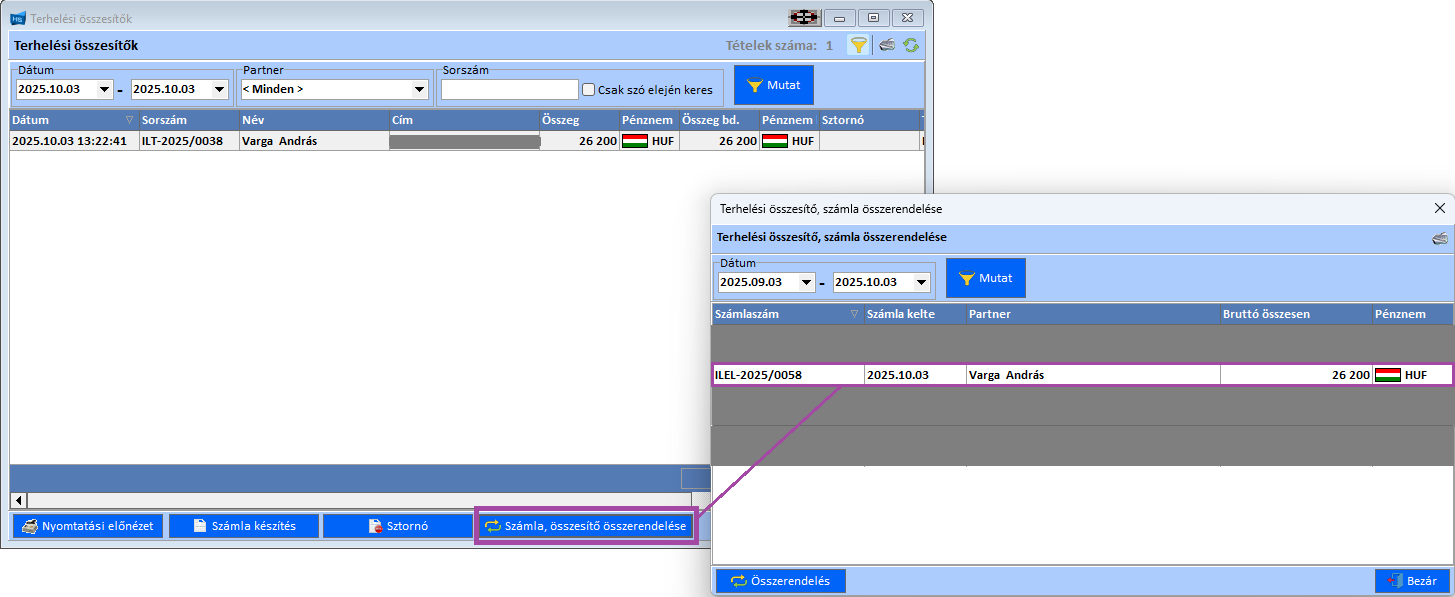Toggle the filter funnel icon in the header

[858, 45]
